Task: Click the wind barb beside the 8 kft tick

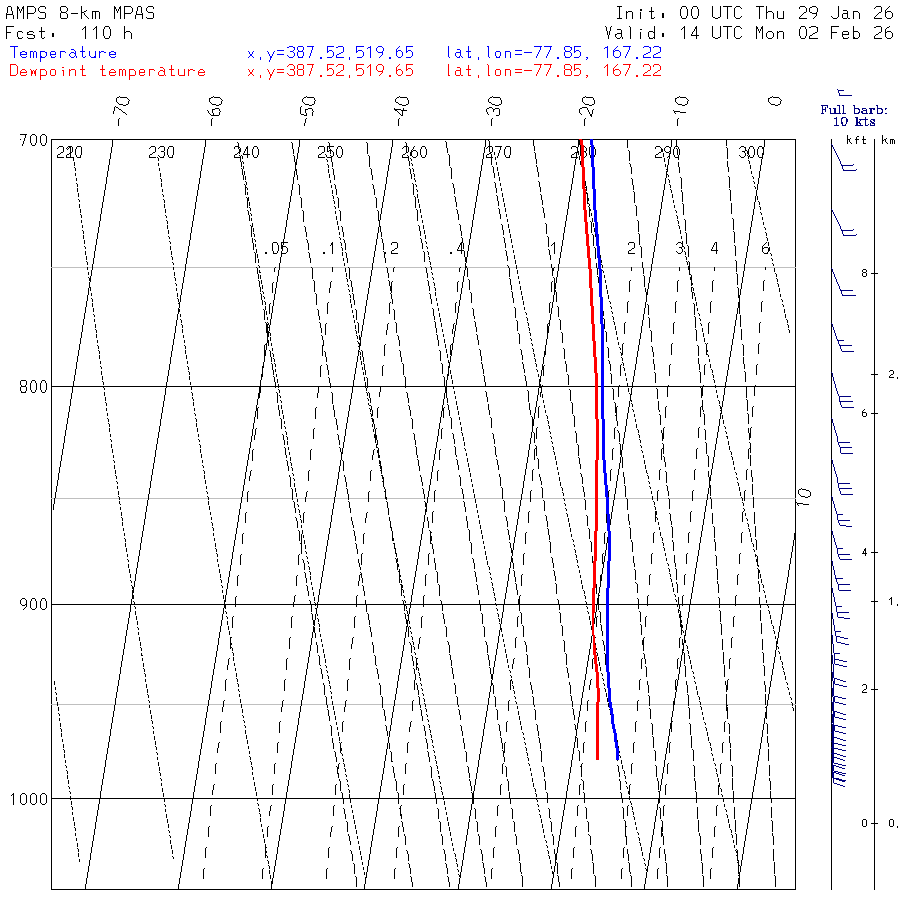Action: click(843, 282)
